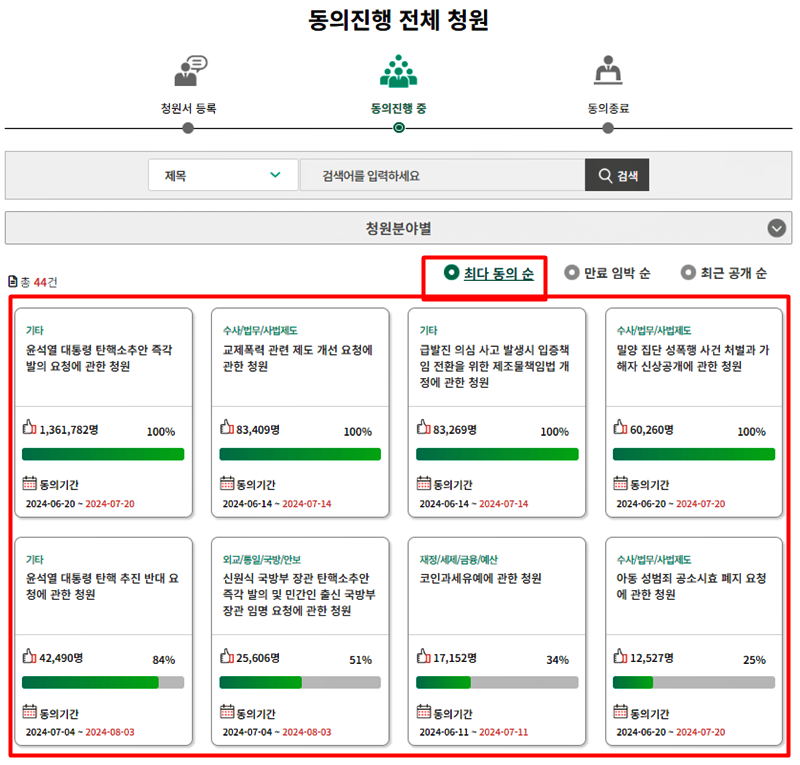Viewport: 800px width, 765px height.
Task: Click the 재정/세제/금융/예산 category label
Action: coord(459,559)
